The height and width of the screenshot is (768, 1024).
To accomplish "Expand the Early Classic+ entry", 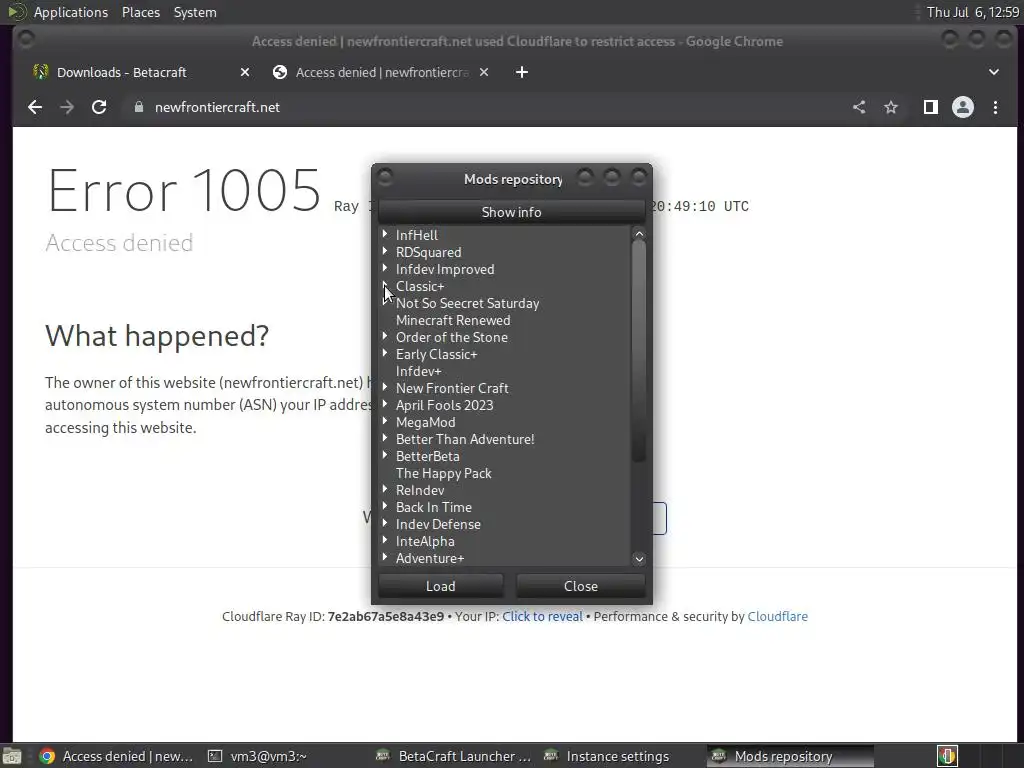I will tap(385, 353).
